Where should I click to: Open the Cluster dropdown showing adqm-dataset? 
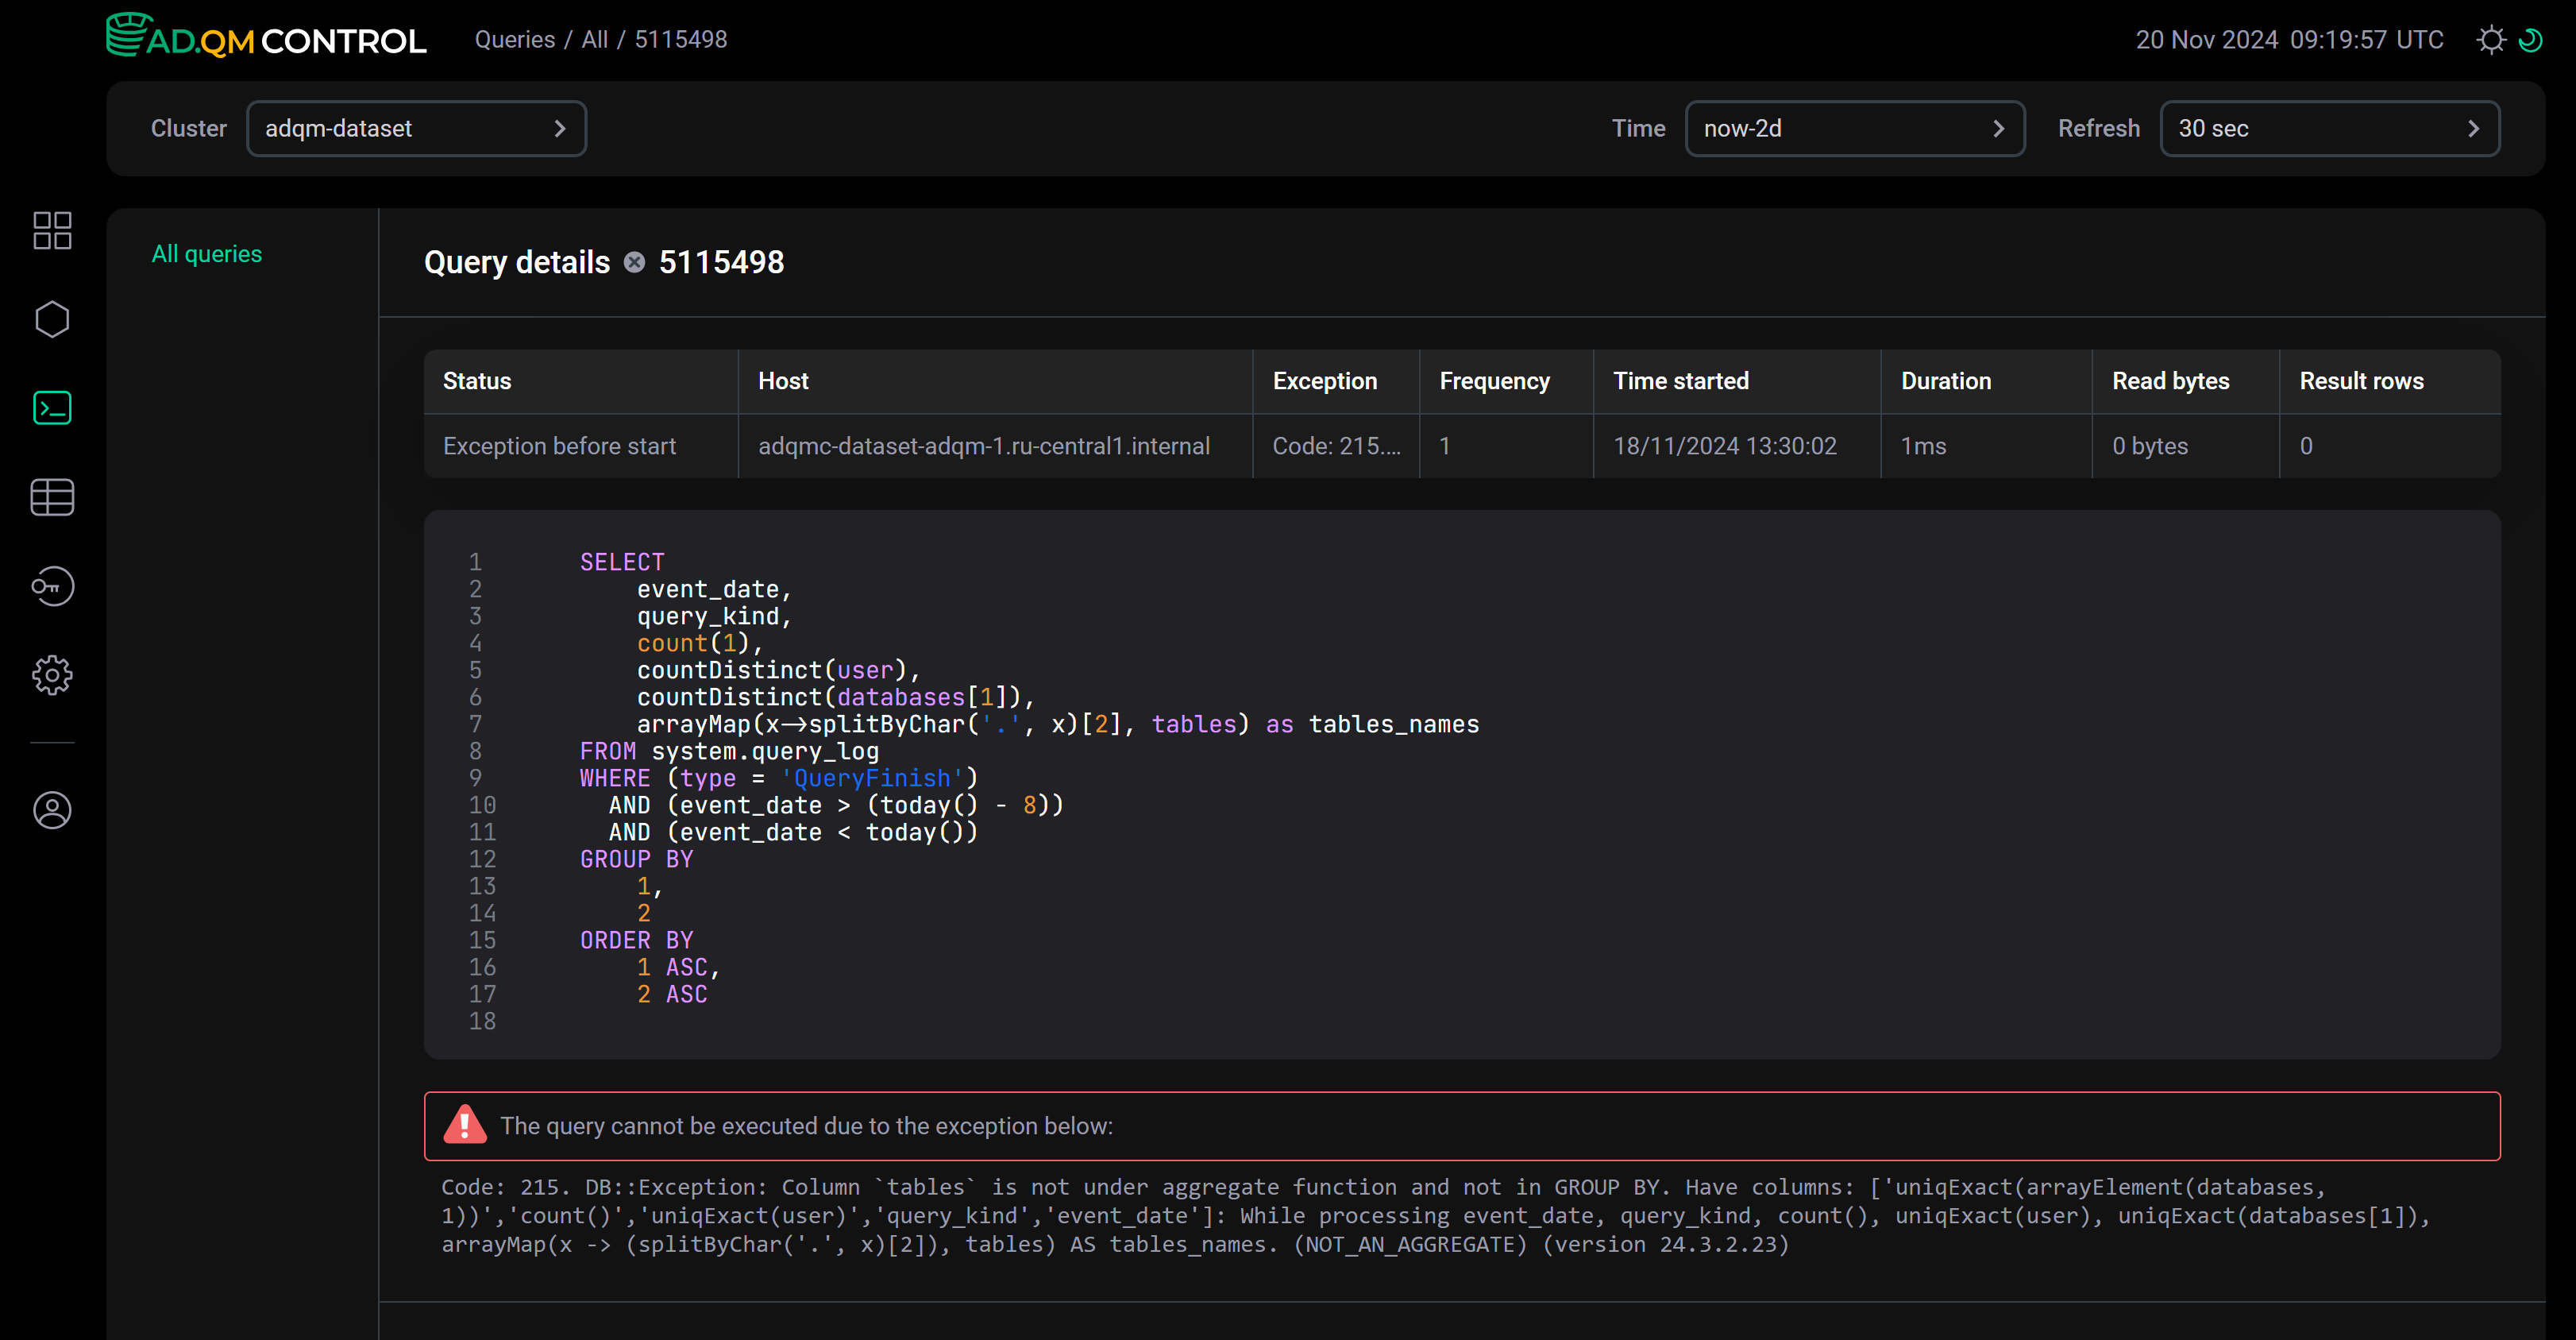(x=416, y=128)
